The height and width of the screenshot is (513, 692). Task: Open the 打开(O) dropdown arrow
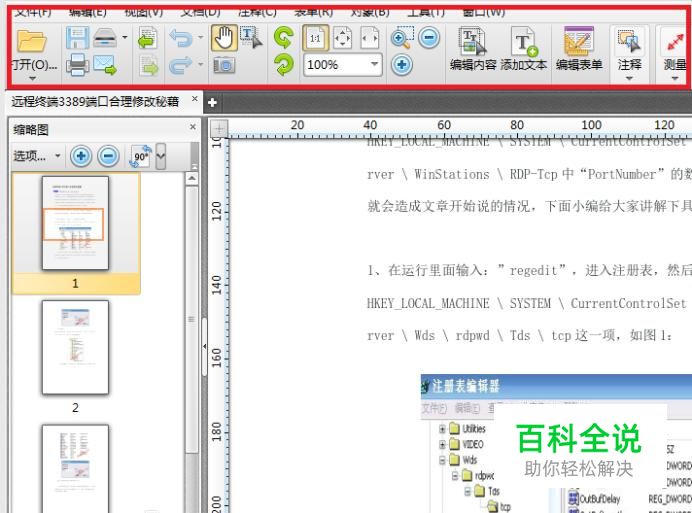33,79
